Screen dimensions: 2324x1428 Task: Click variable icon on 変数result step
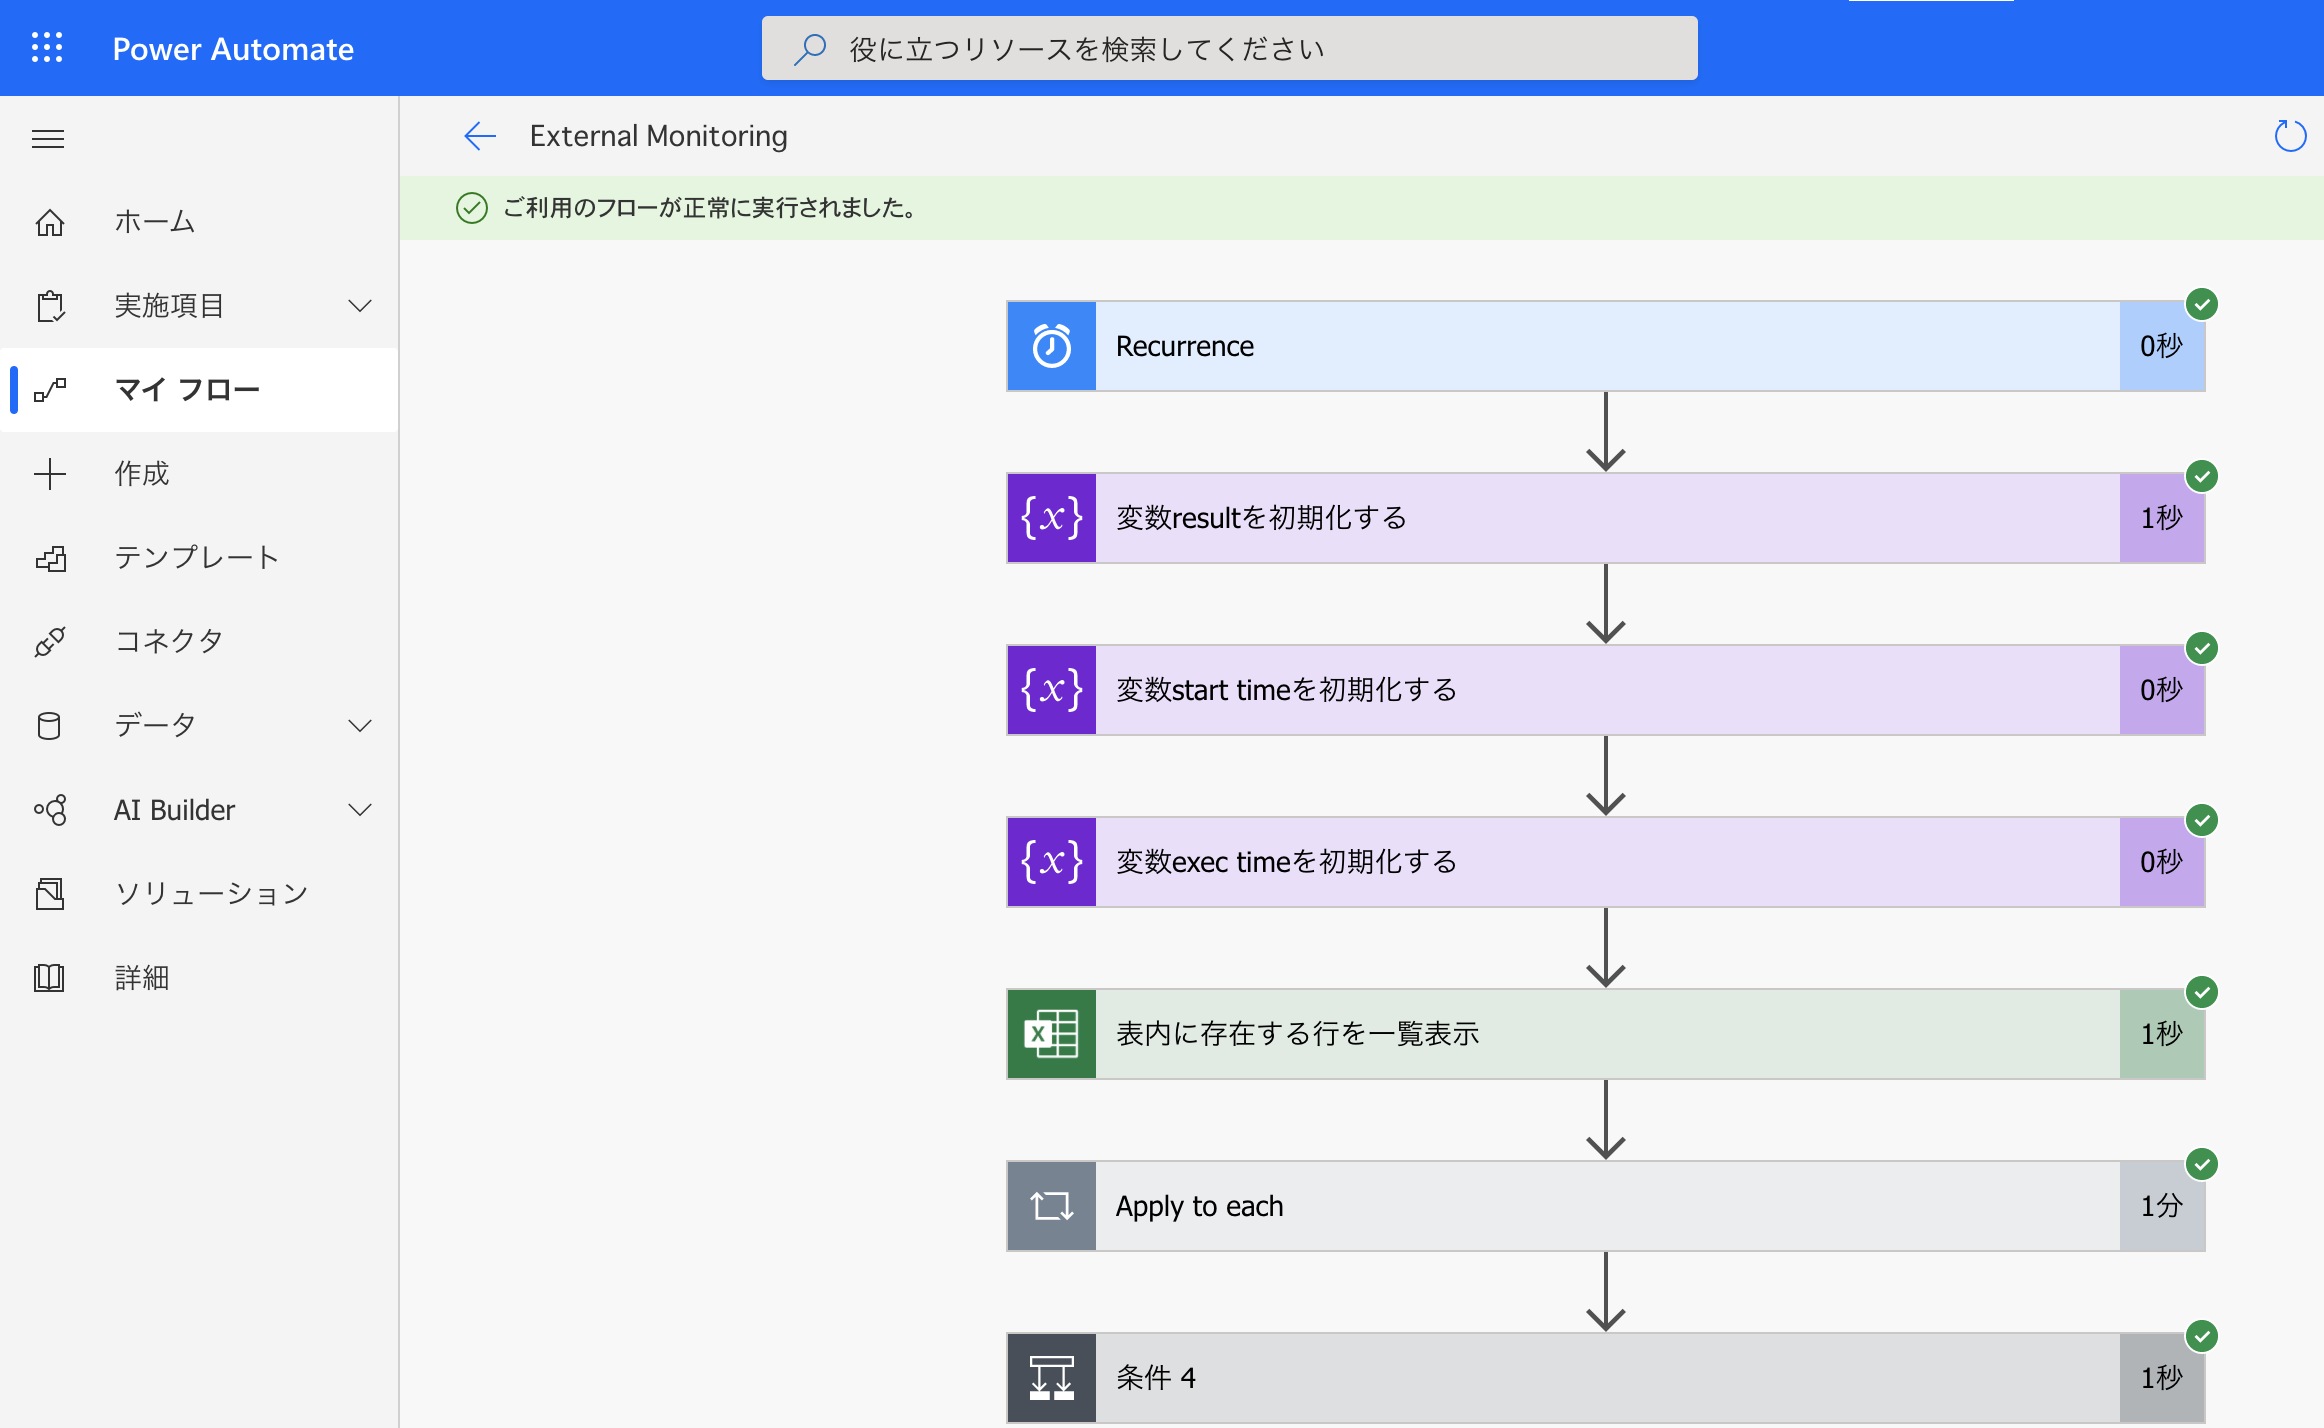pyautogui.click(x=1051, y=518)
